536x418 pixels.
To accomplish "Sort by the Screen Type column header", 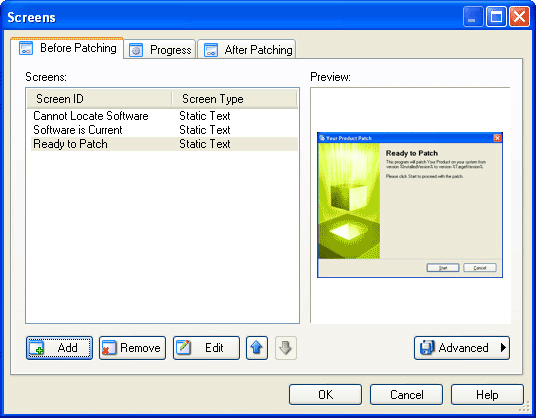I will (x=234, y=99).
